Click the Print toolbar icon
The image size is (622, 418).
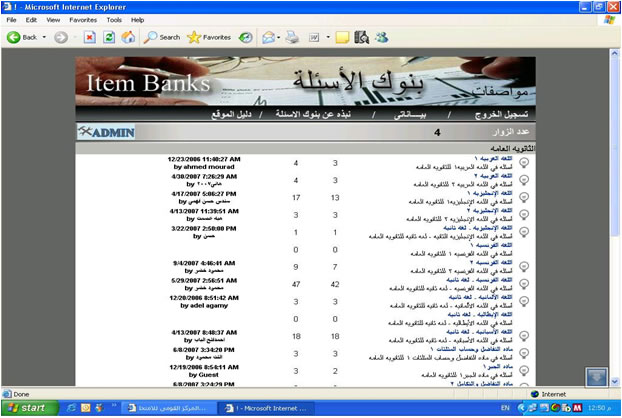click(294, 37)
